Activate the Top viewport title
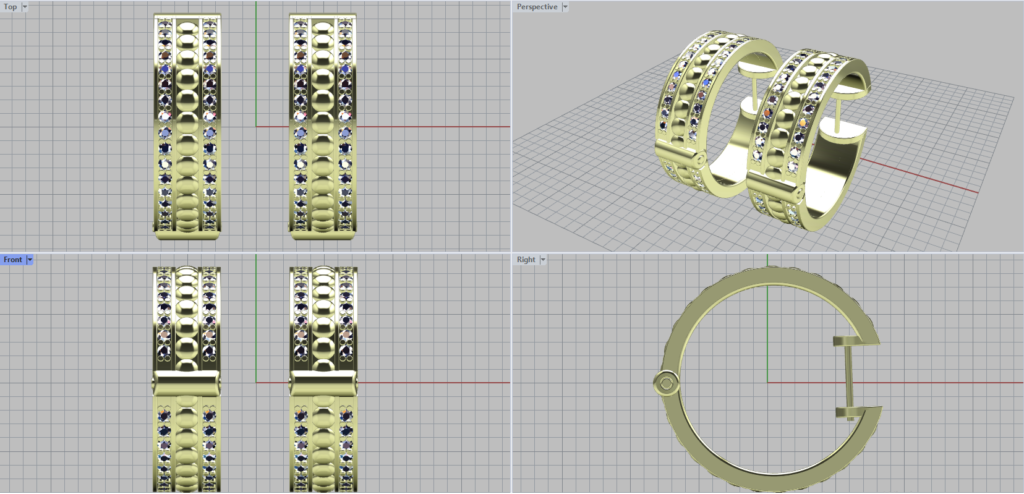The height and width of the screenshot is (494, 1024). [10, 7]
